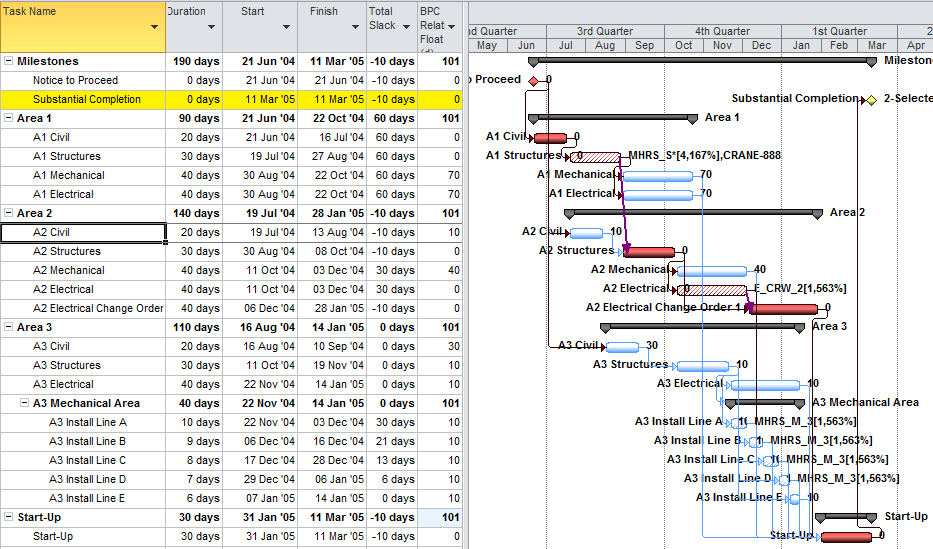Select the A2 Mechanical task name
The width and height of the screenshot is (933, 549).
point(68,271)
